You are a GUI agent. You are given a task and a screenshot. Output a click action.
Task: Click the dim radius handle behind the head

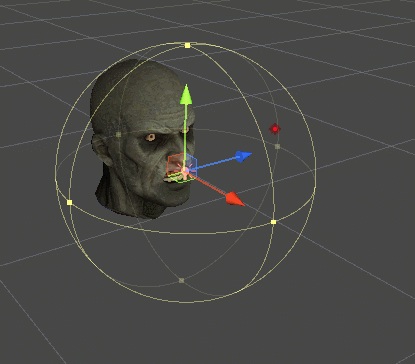point(118,134)
